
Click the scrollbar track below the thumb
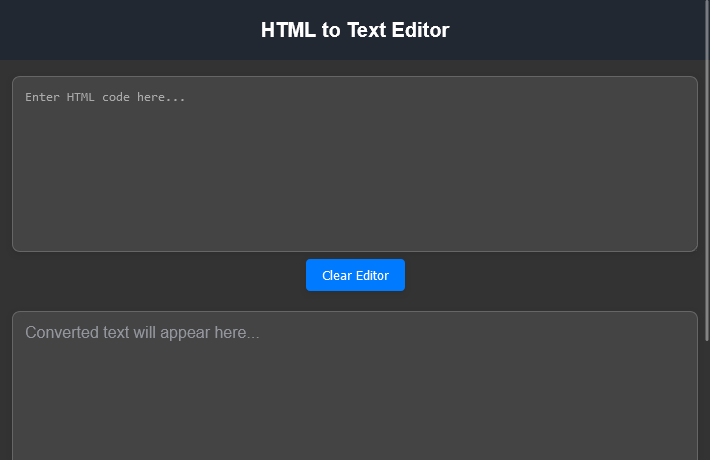coord(707,400)
